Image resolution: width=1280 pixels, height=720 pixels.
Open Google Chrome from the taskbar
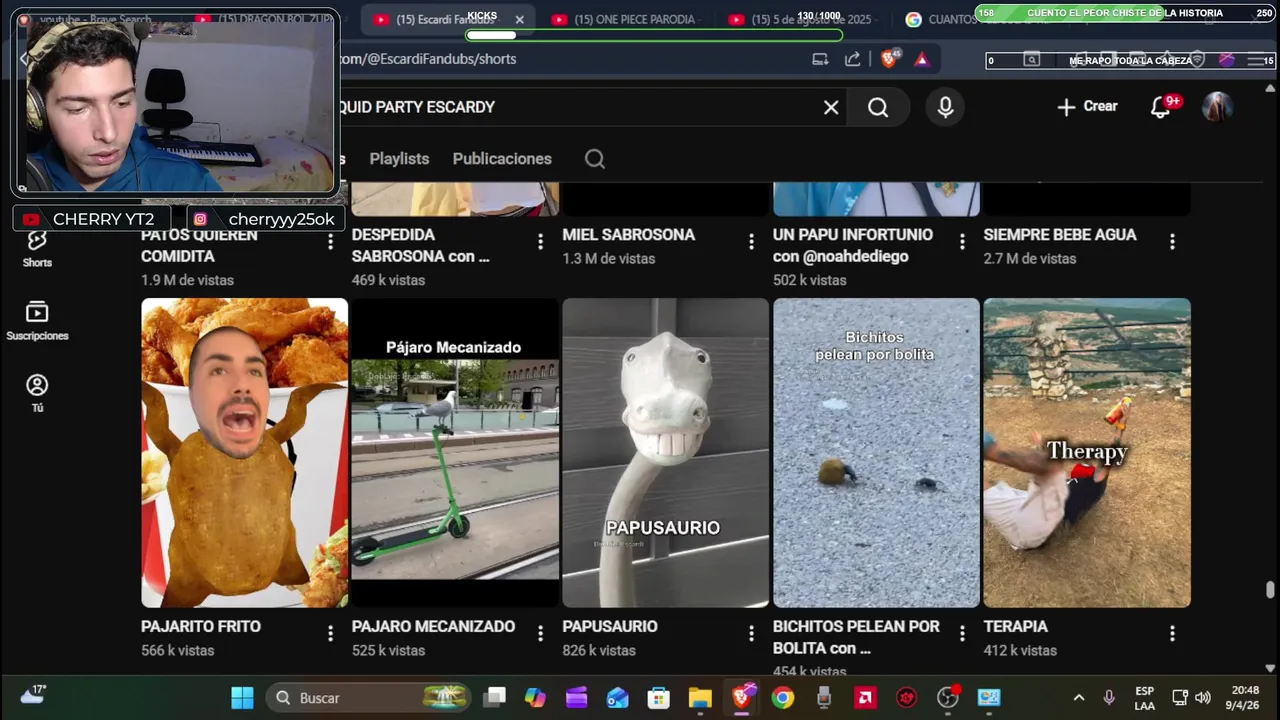(x=783, y=697)
